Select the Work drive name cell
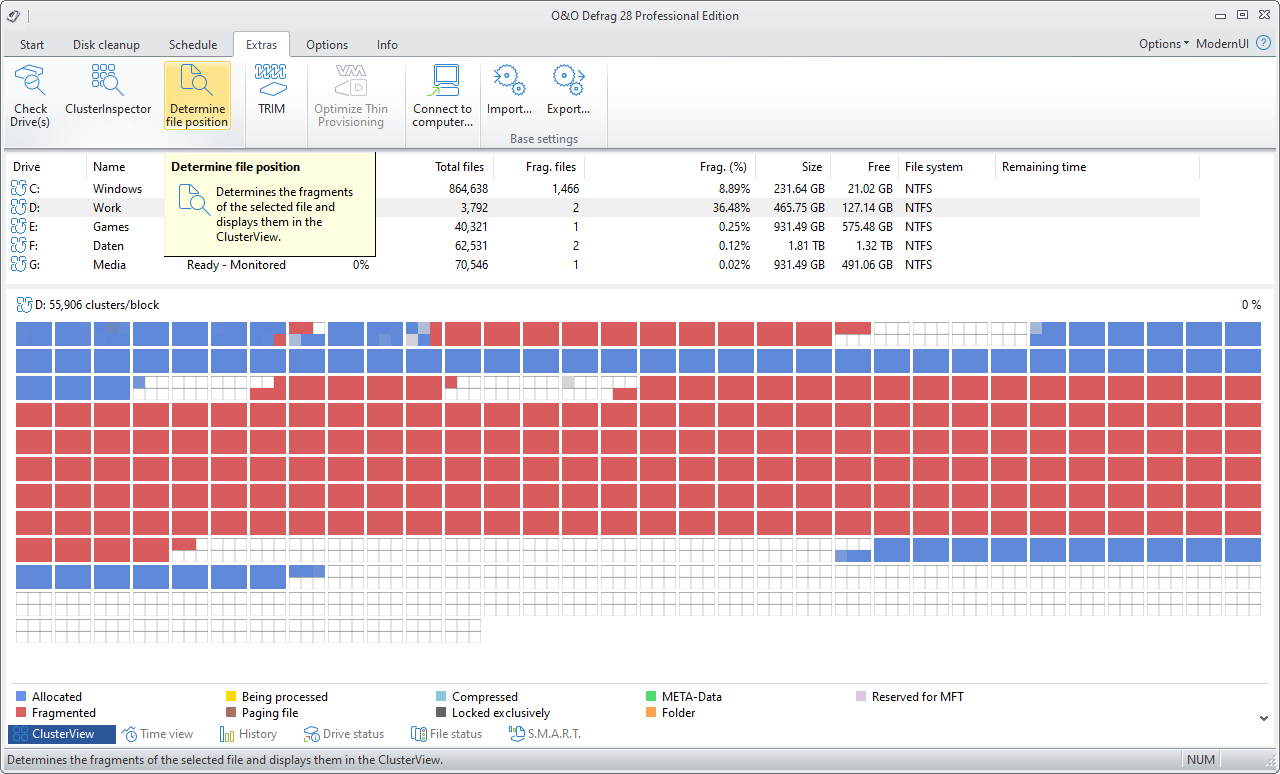The image size is (1280, 774). [x=107, y=207]
